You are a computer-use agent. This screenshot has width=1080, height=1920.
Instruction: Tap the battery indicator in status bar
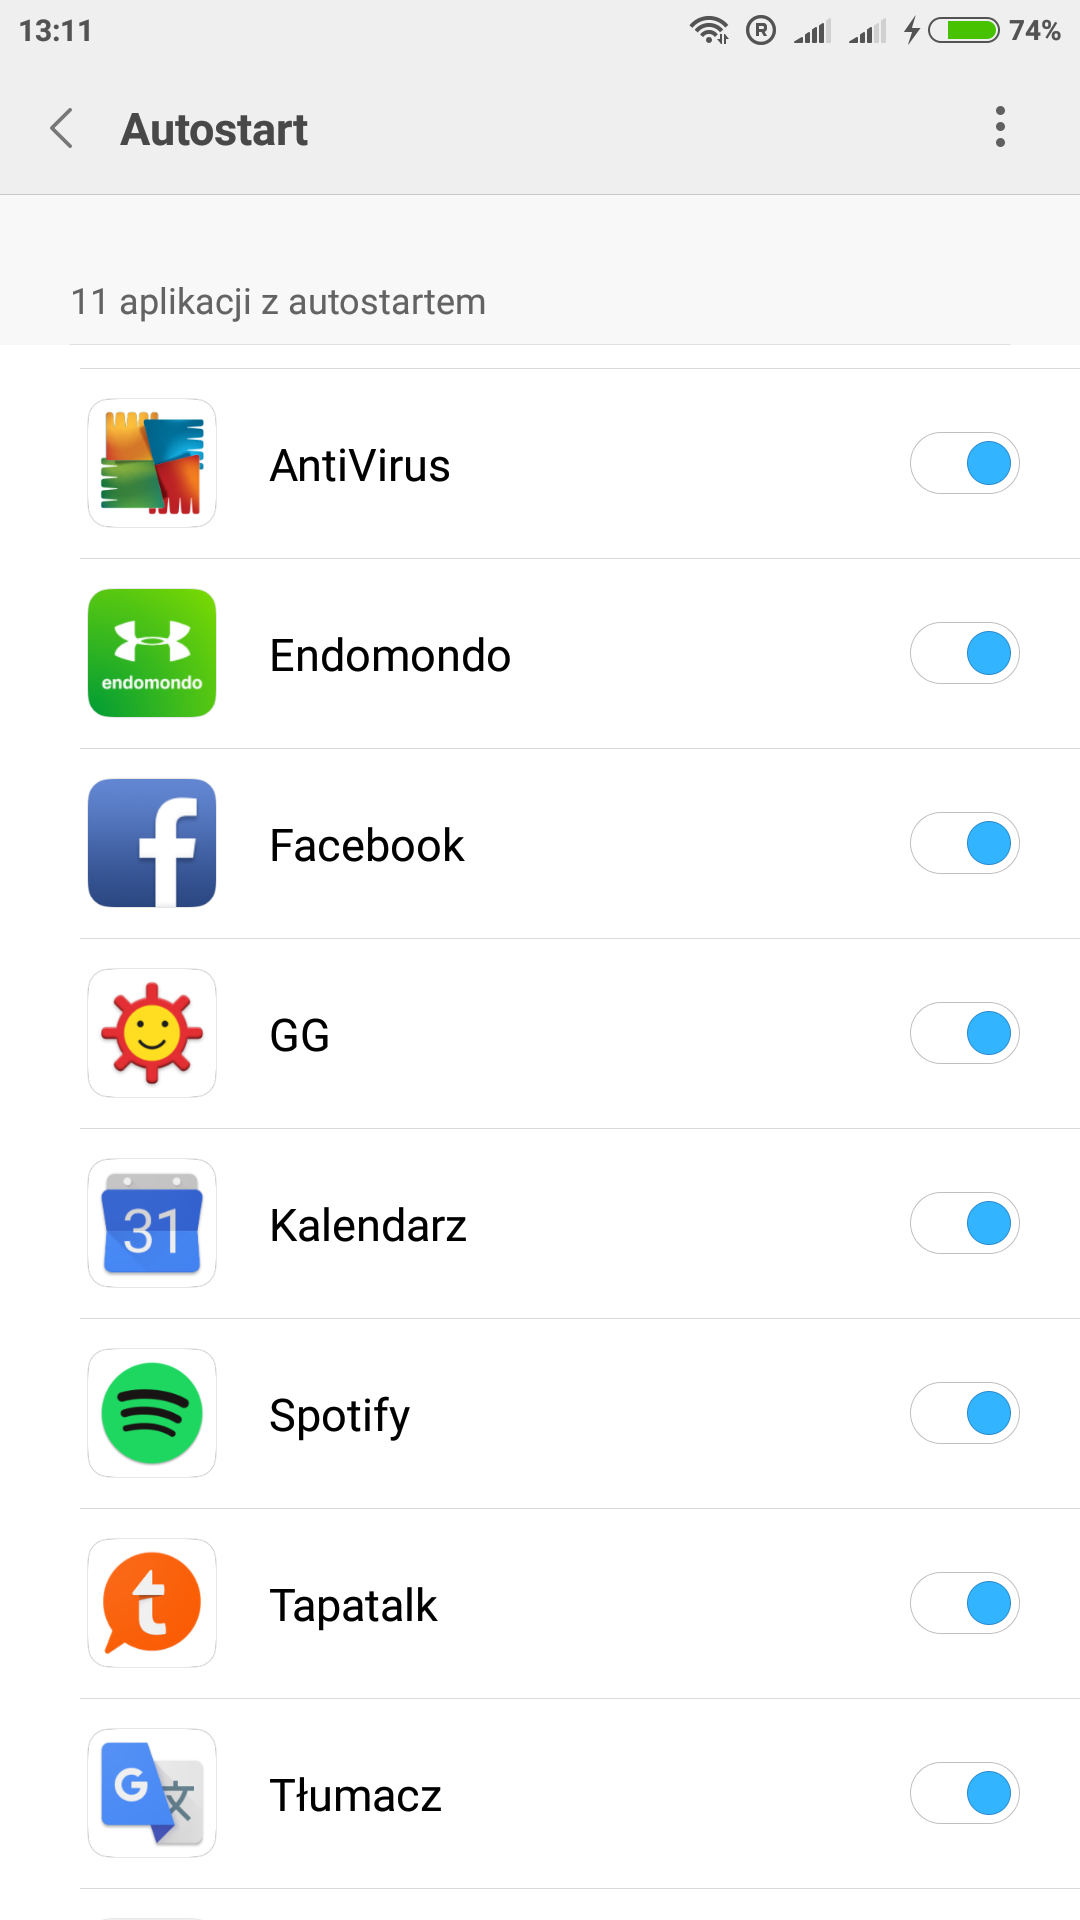pyautogui.click(x=964, y=31)
